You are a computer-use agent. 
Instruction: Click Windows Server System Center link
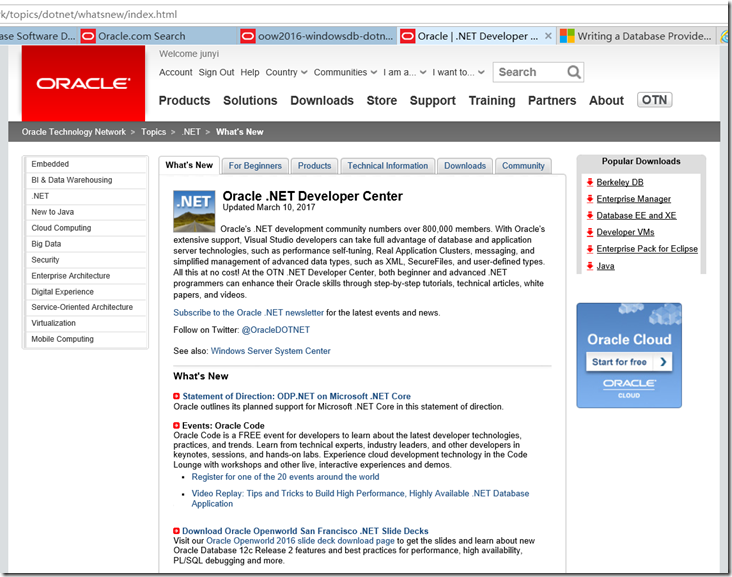[x=270, y=351]
